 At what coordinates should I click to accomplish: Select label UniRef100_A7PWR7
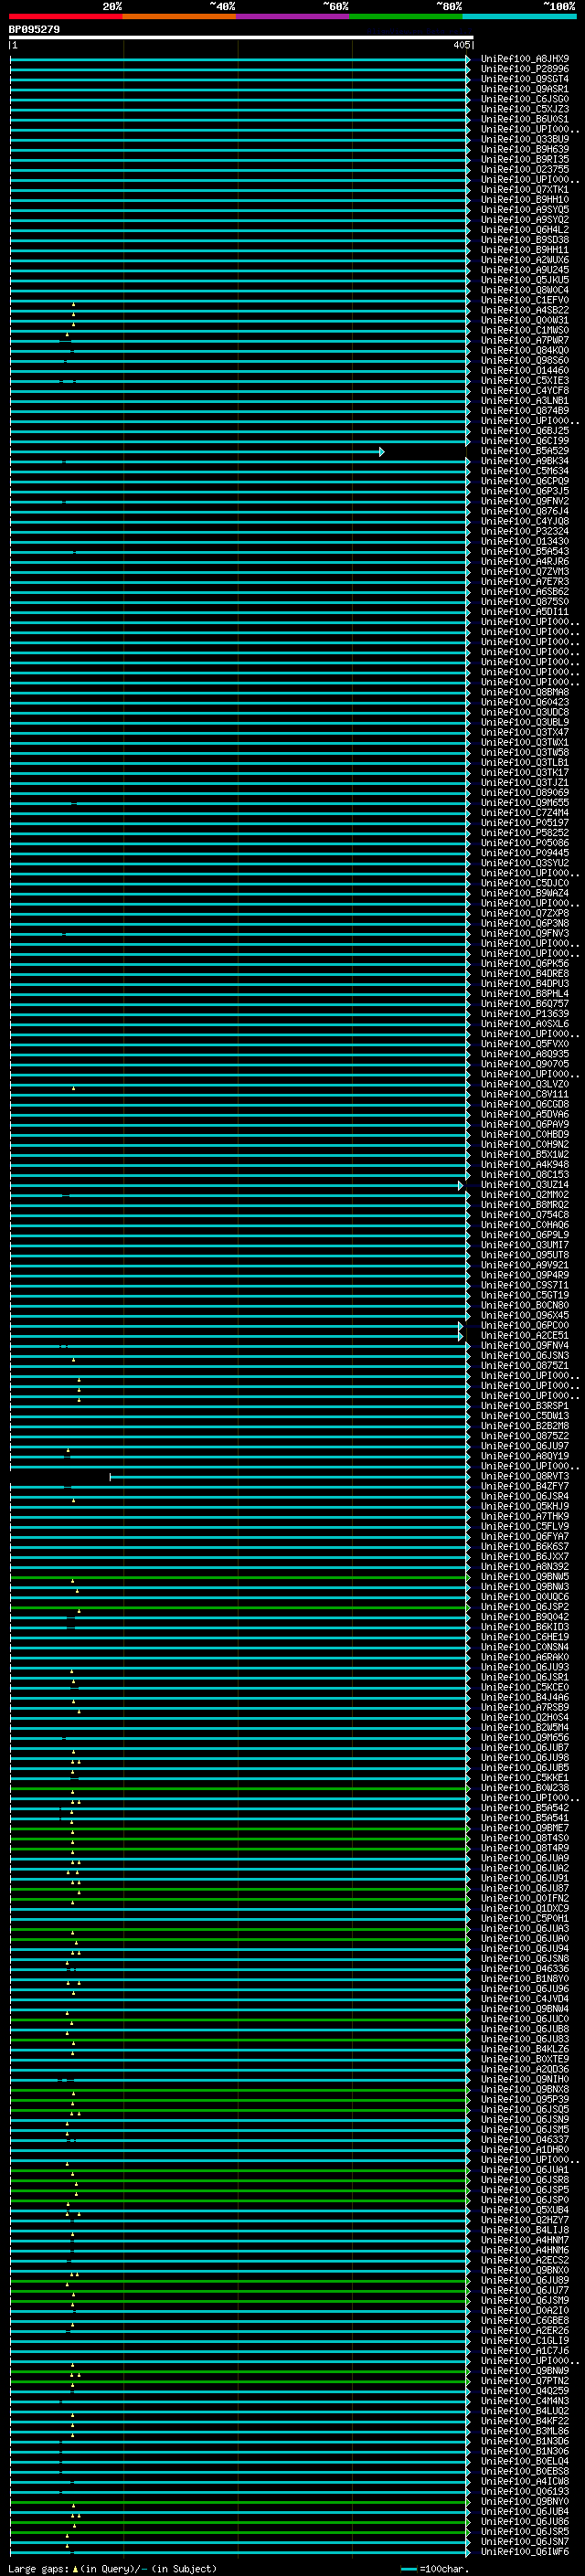point(525,340)
